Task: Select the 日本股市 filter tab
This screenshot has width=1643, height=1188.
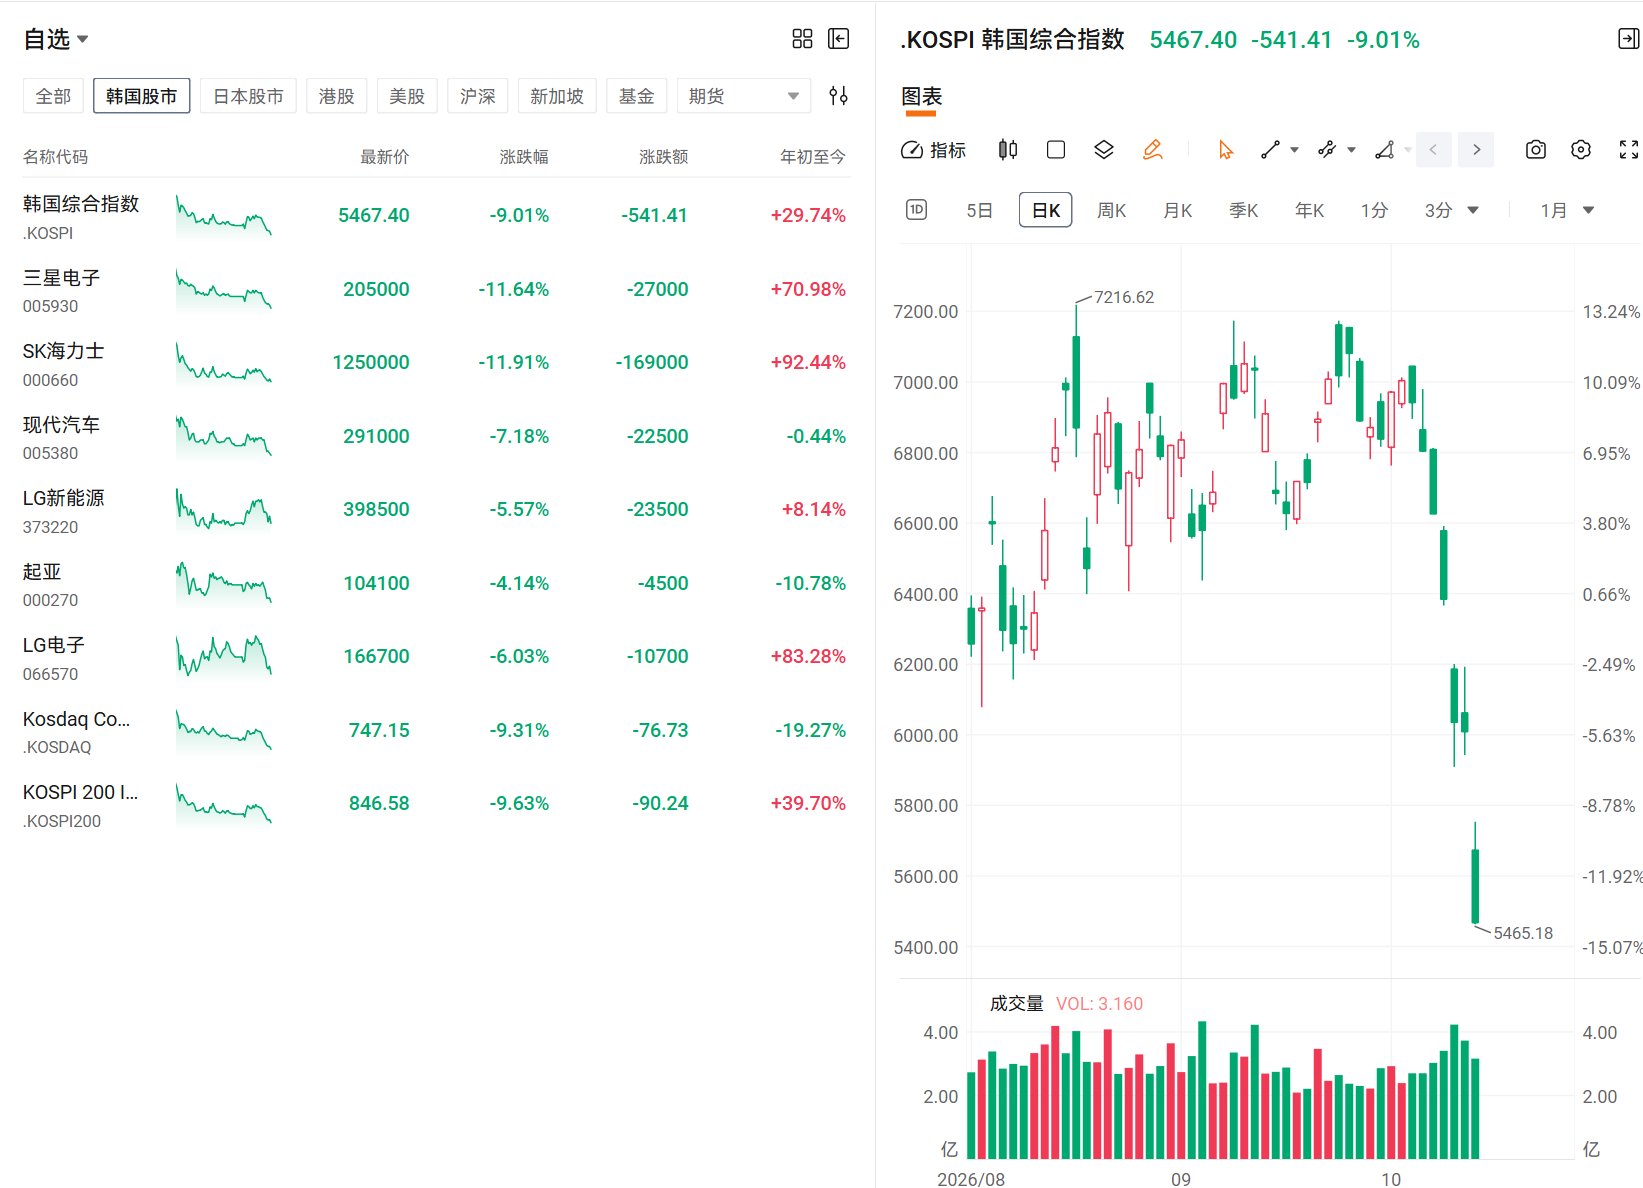Action: [248, 96]
